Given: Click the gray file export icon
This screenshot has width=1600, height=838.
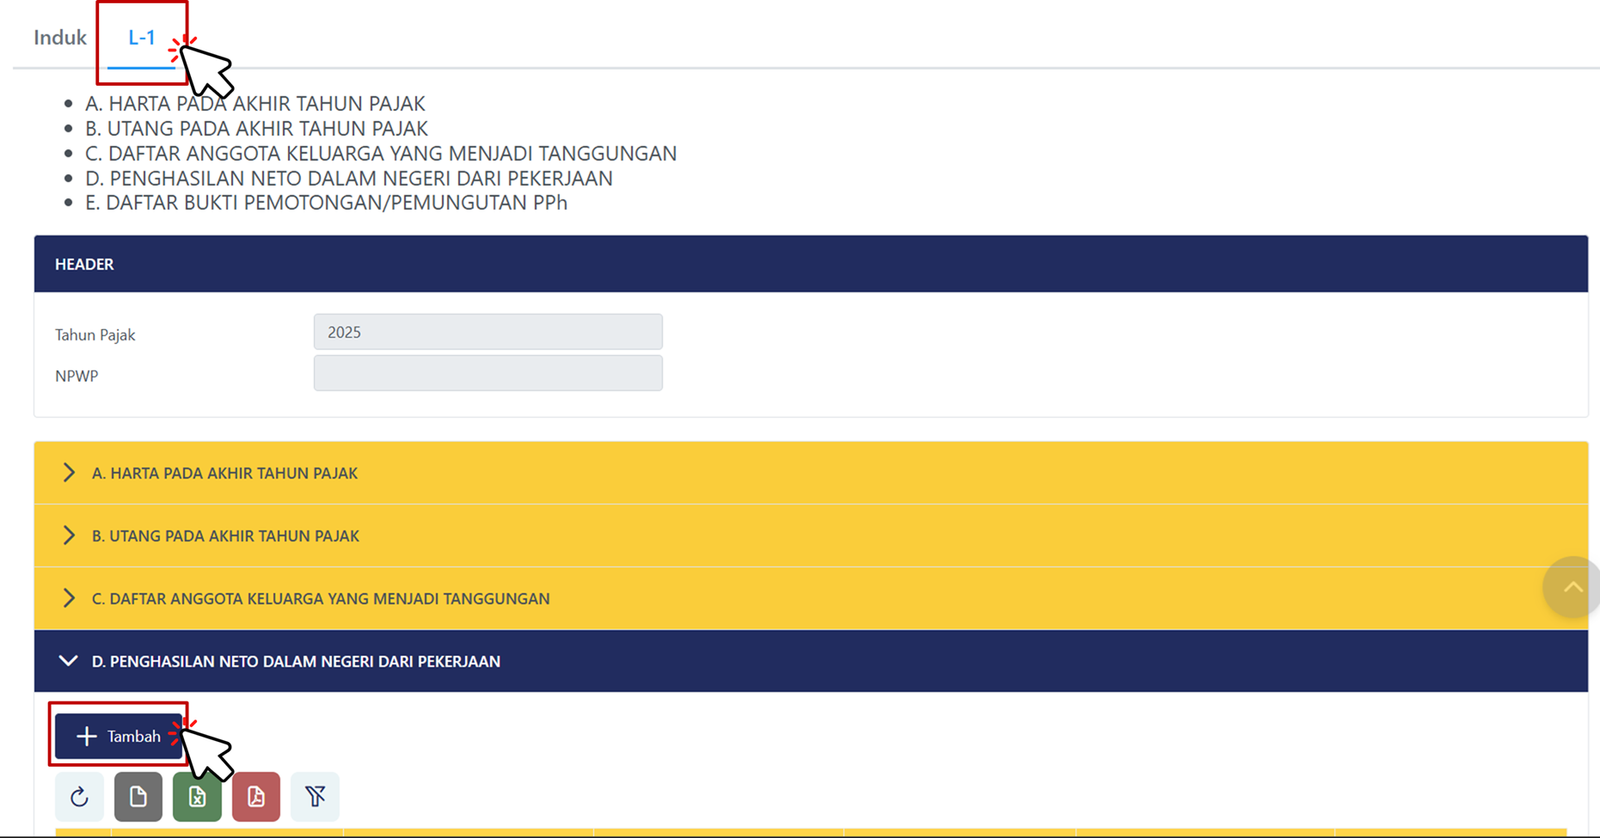Looking at the screenshot, I should (x=138, y=797).
